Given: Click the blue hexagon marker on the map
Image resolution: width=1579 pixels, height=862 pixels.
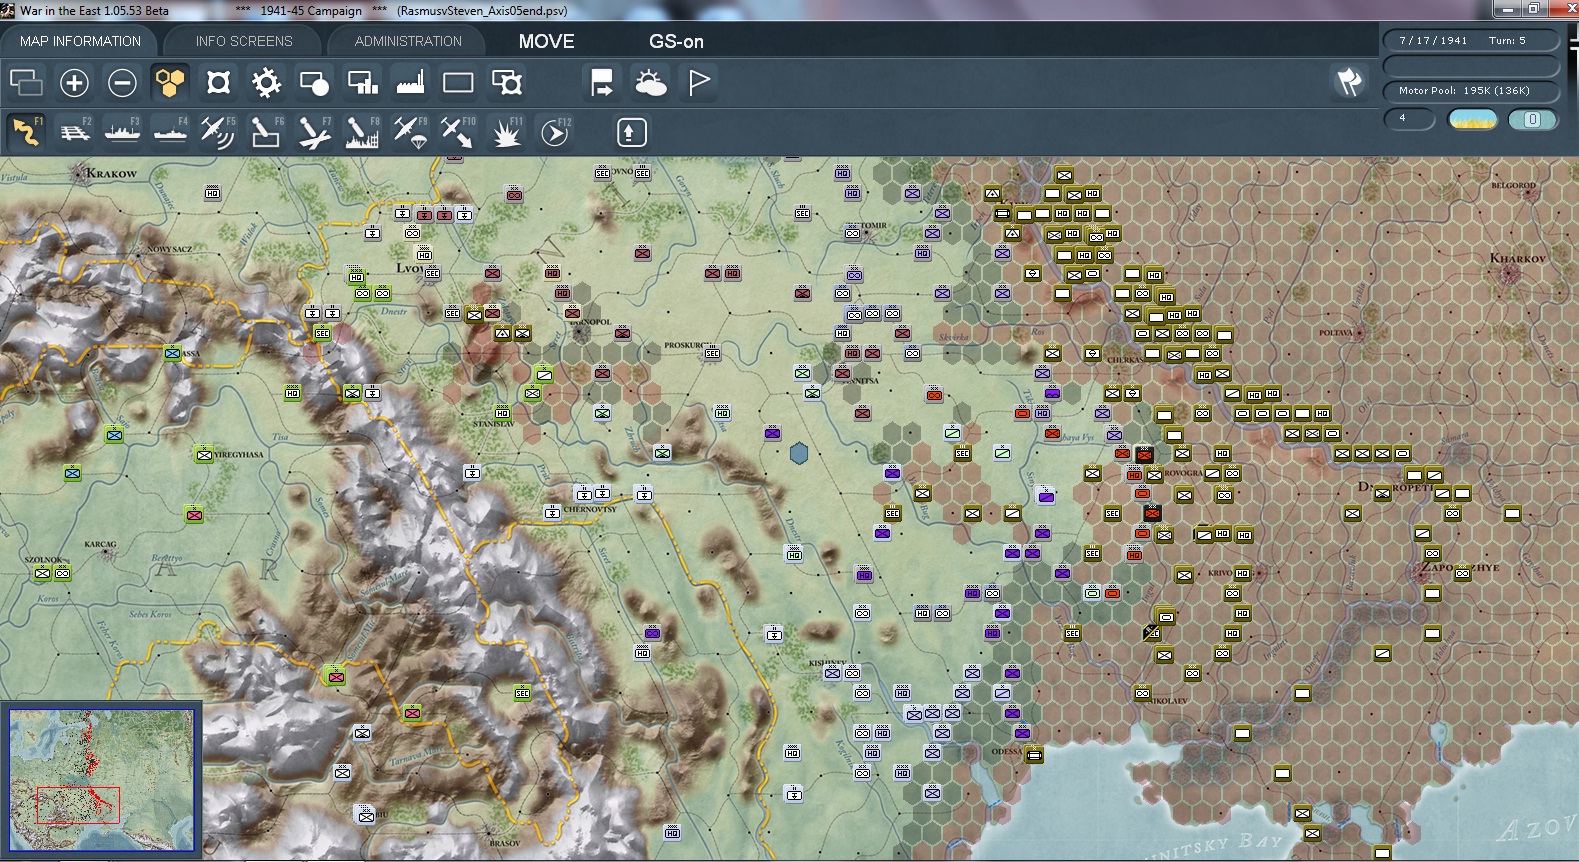Looking at the screenshot, I should pos(798,454).
